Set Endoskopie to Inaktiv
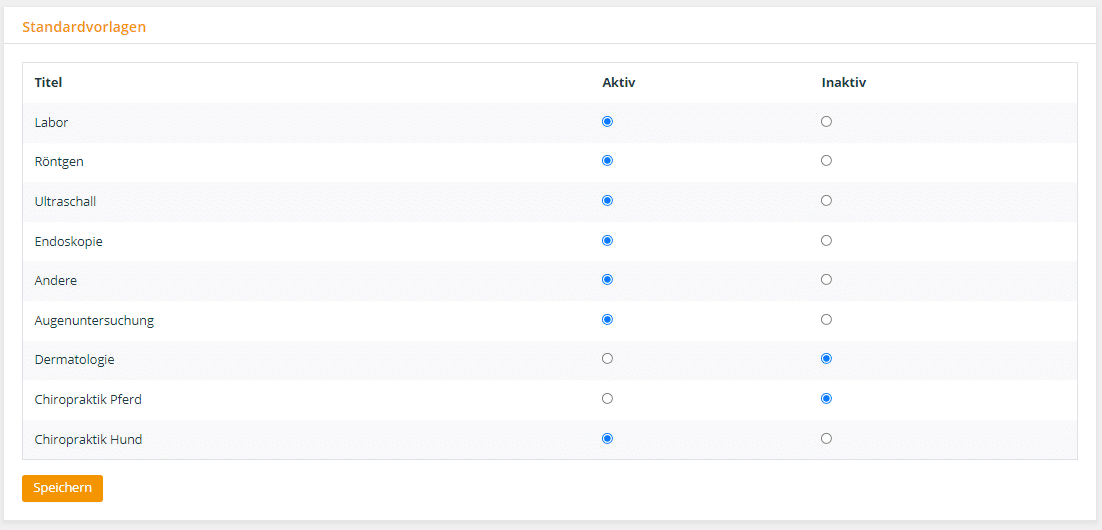The width and height of the screenshot is (1102, 530). coord(826,240)
